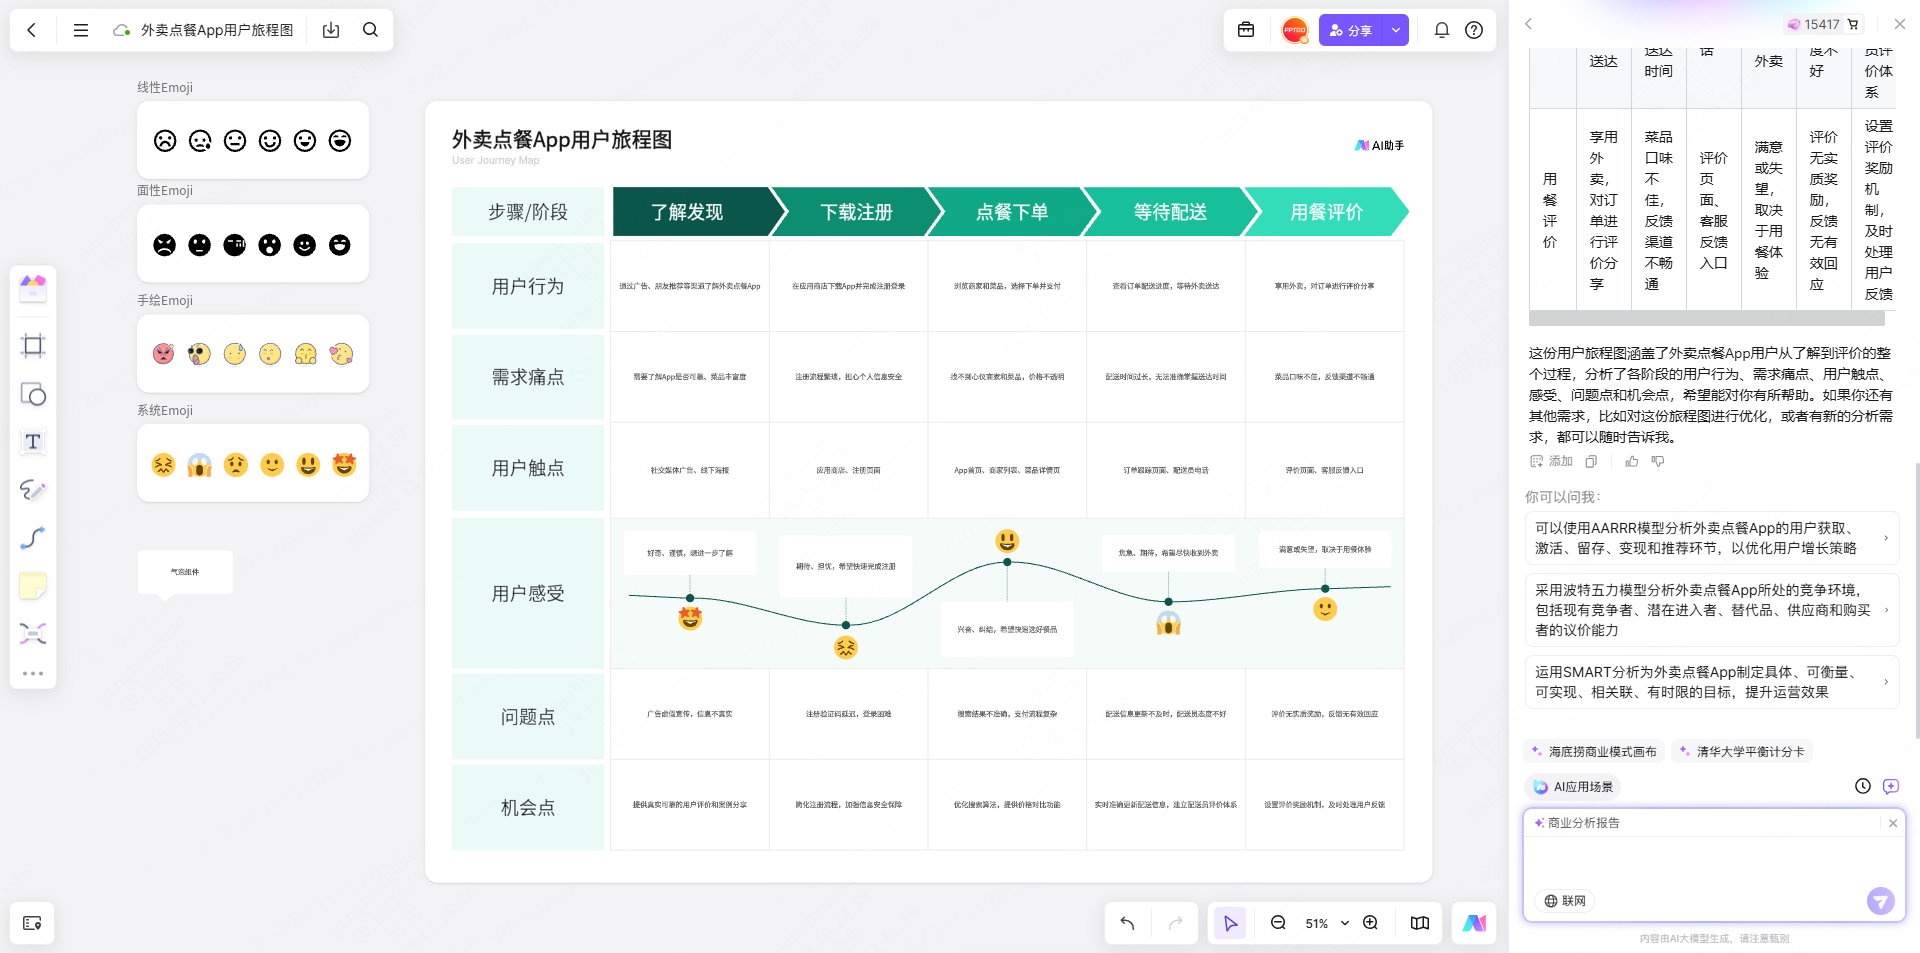This screenshot has height=953, width=1920.
Task: Open the 51% zoom level dropdown
Action: 1327,923
